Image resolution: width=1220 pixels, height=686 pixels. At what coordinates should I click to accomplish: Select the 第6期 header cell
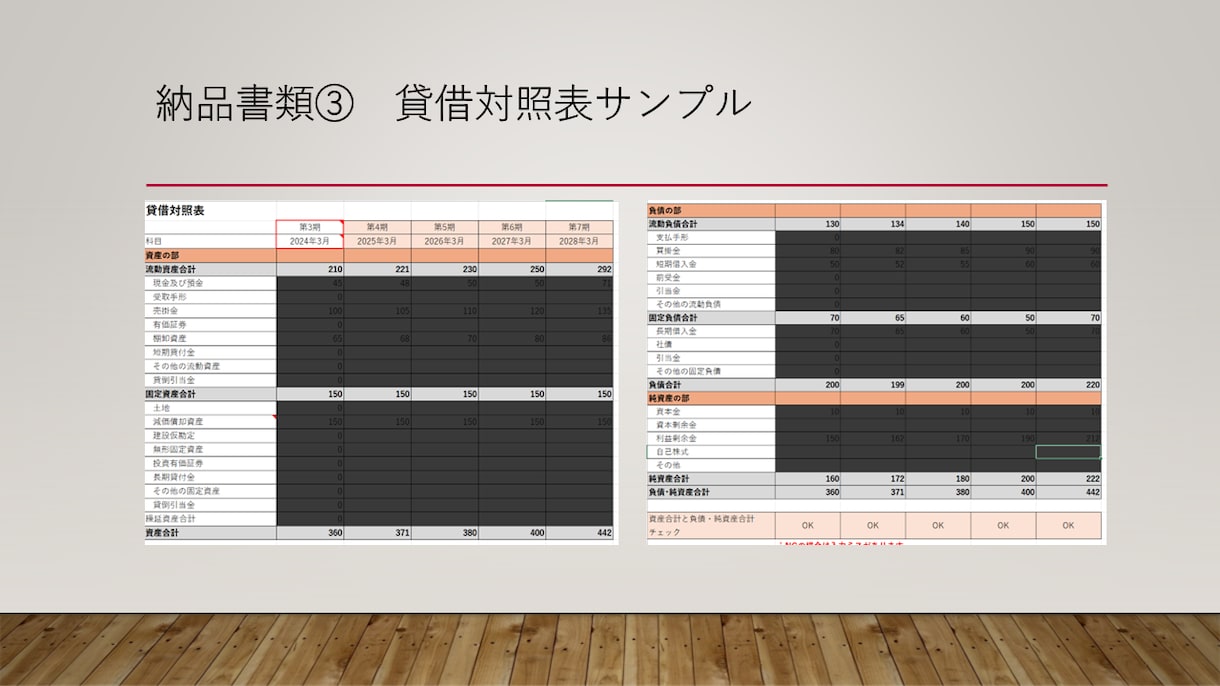coord(511,227)
